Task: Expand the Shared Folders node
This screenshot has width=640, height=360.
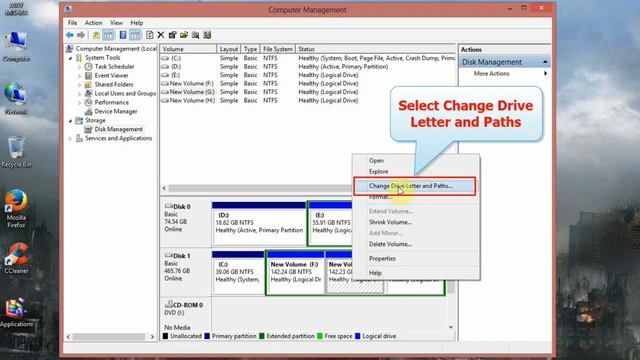Action: (x=80, y=85)
